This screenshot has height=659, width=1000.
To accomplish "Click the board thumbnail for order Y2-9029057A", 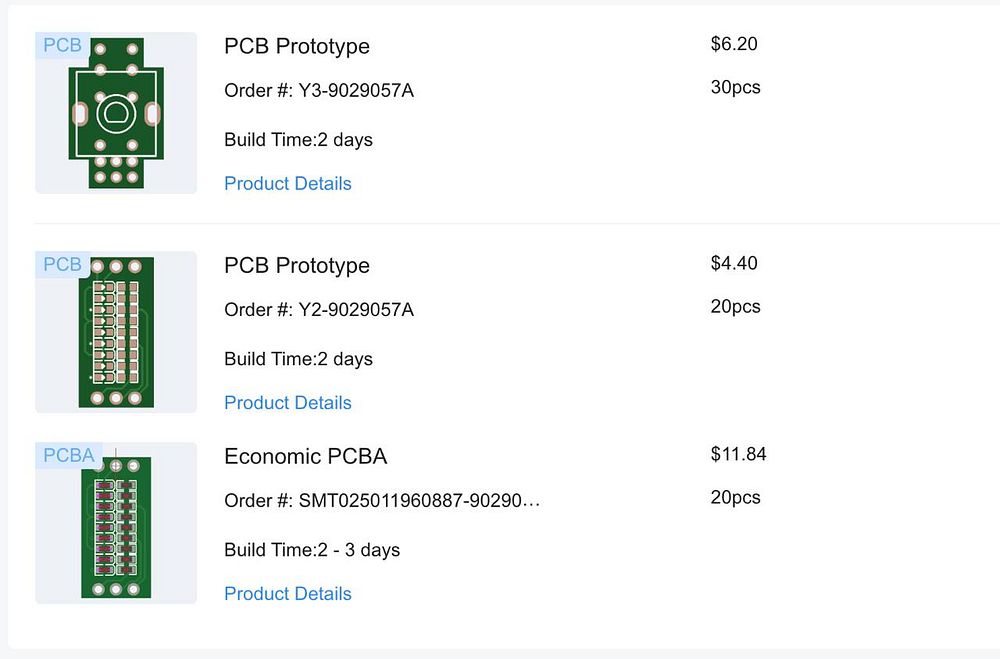I will point(116,333).
